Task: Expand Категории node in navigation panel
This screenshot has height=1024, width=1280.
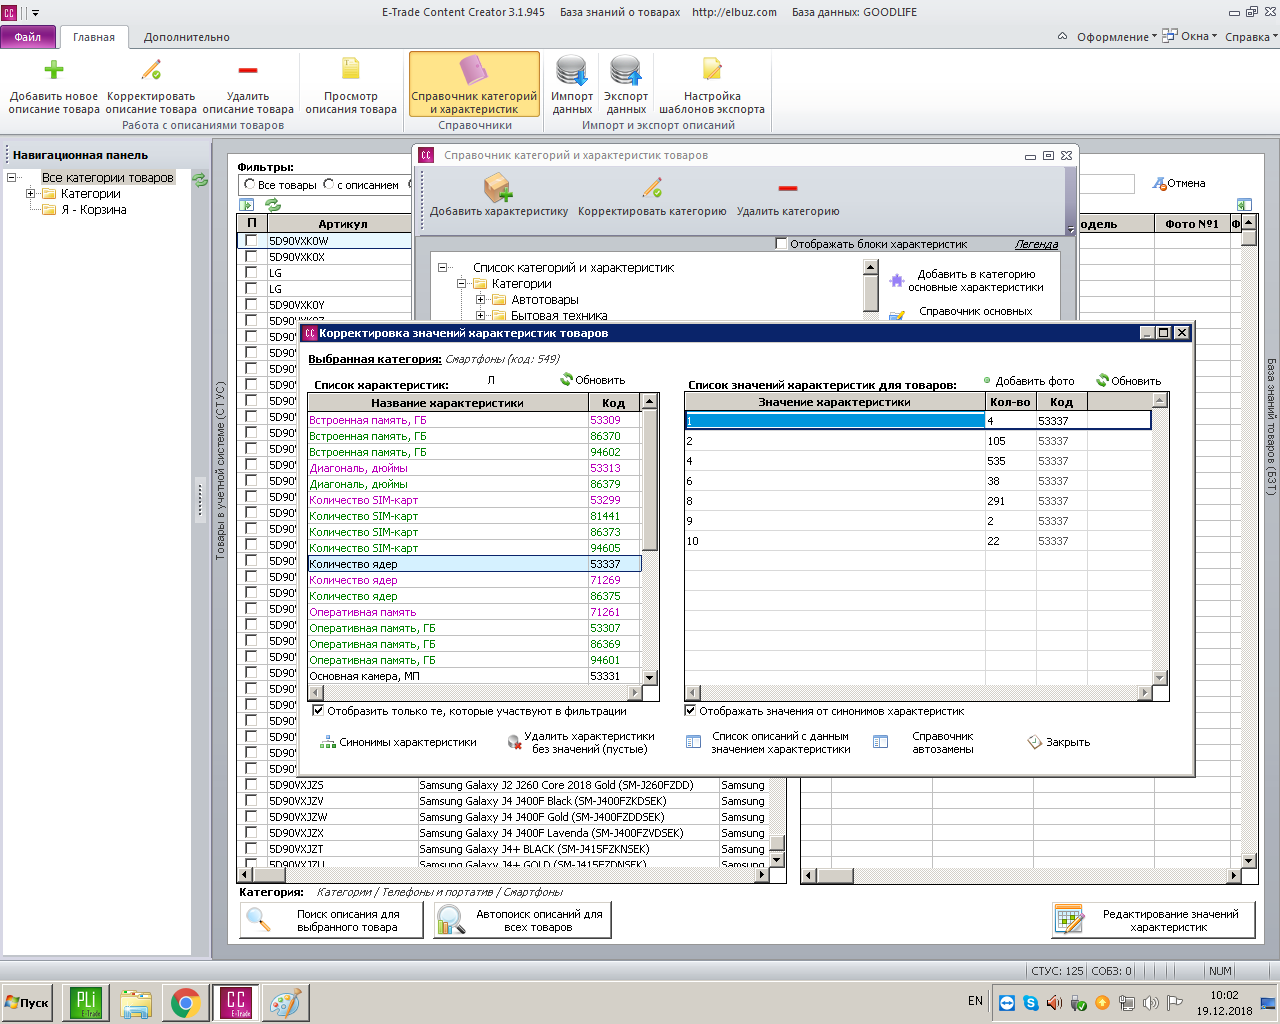Action: pos(30,194)
